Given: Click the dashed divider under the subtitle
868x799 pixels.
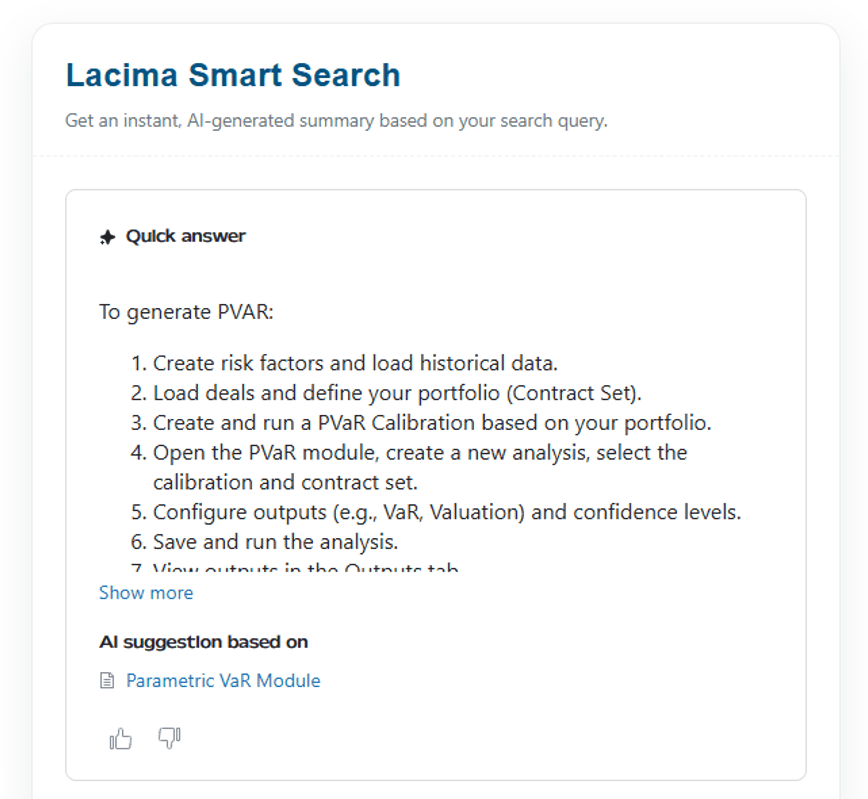Looking at the screenshot, I should (x=435, y=156).
